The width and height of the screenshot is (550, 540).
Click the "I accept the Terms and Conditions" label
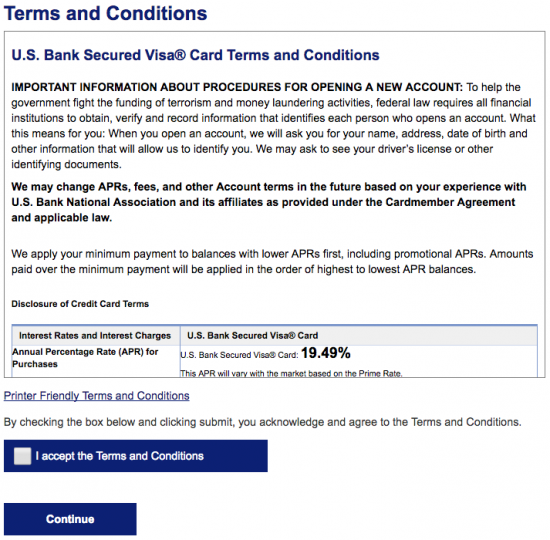pyautogui.click(x=120, y=456)
